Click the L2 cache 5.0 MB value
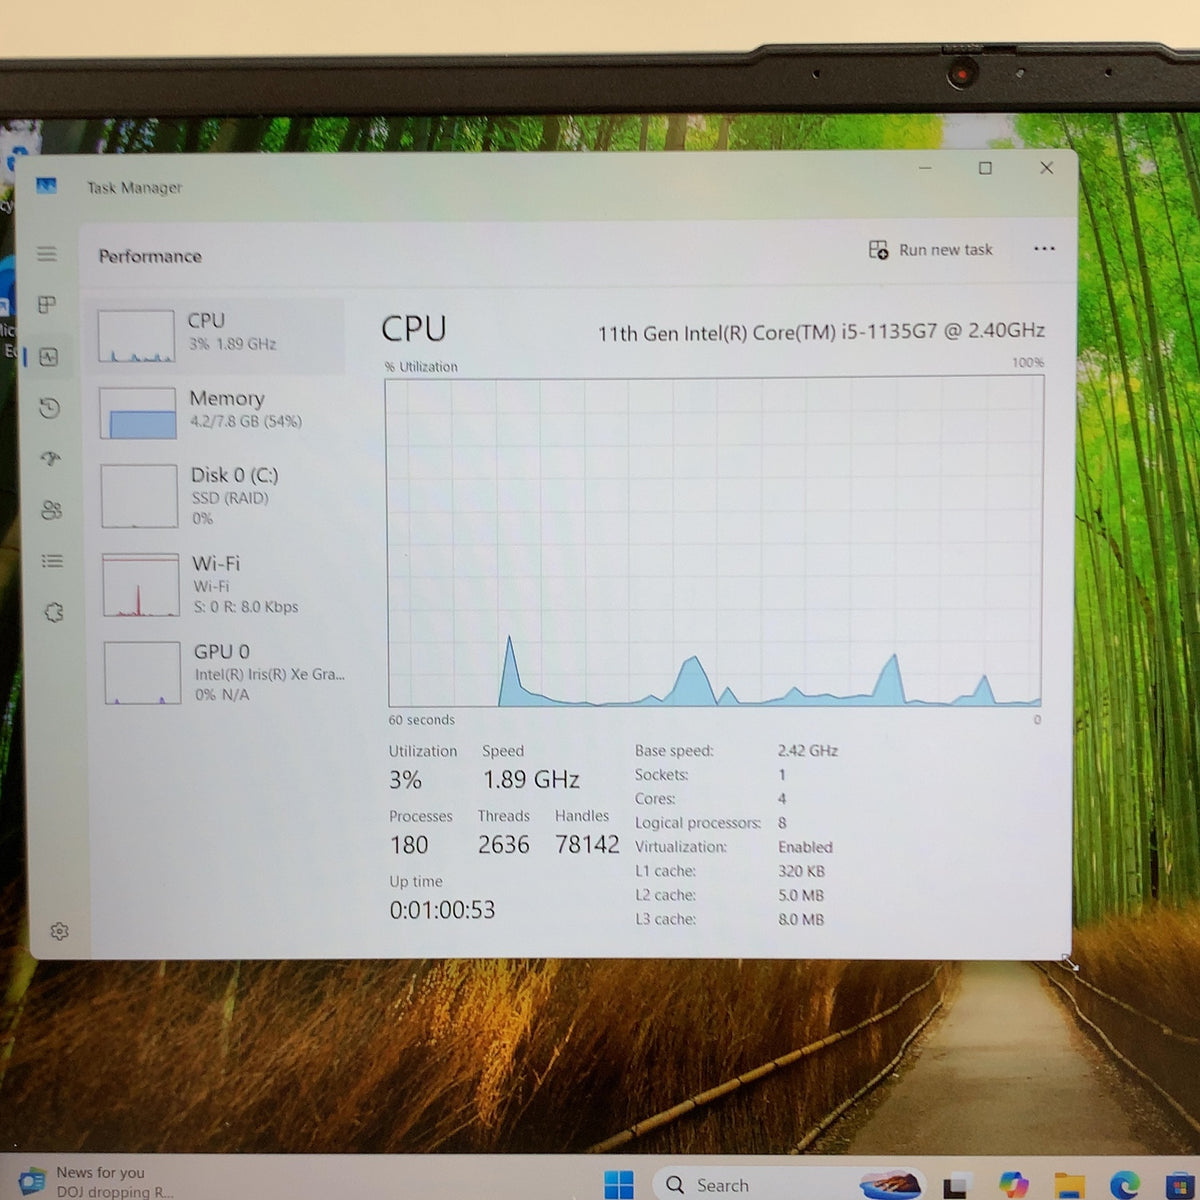The height and width of the screenshot is (1200, 1200). [x=801, y=895]
